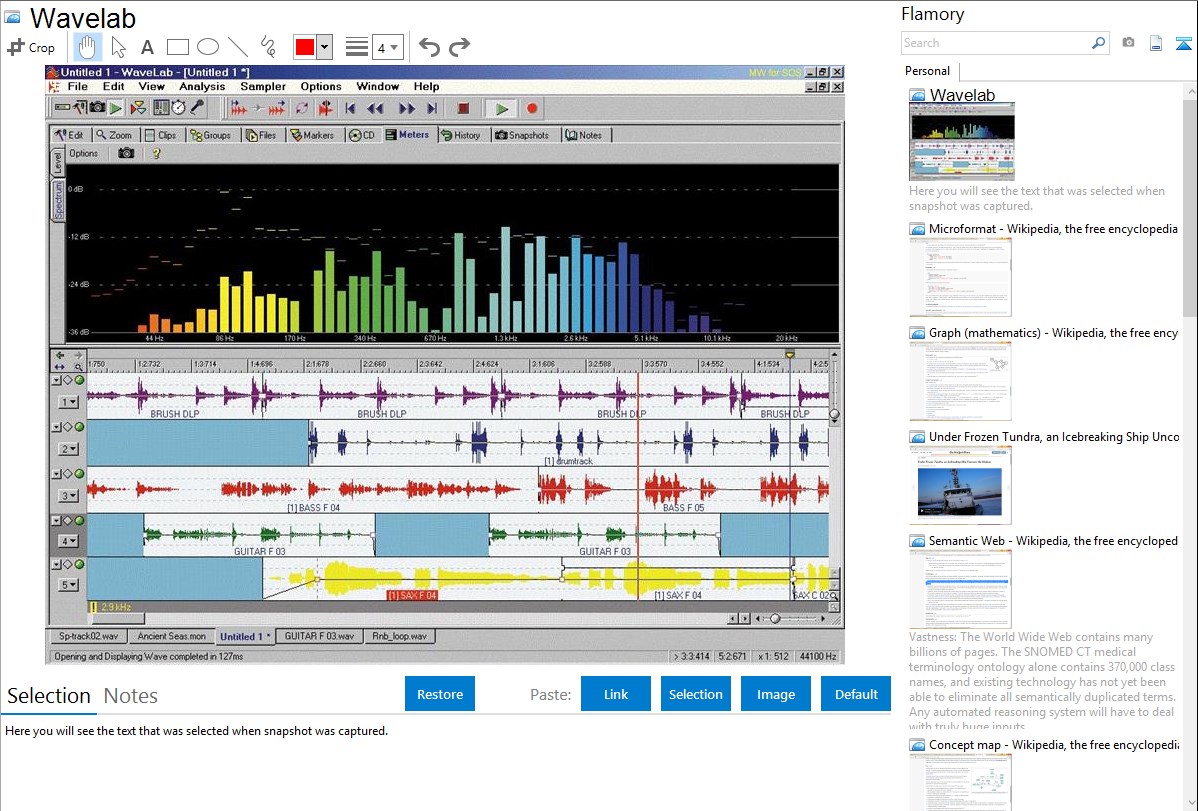The width and height of the screenshot is (1198, 811).
Task: Toggle the diamond solo button on track 2
Action: pyautogui.click(x=67, y=427)
